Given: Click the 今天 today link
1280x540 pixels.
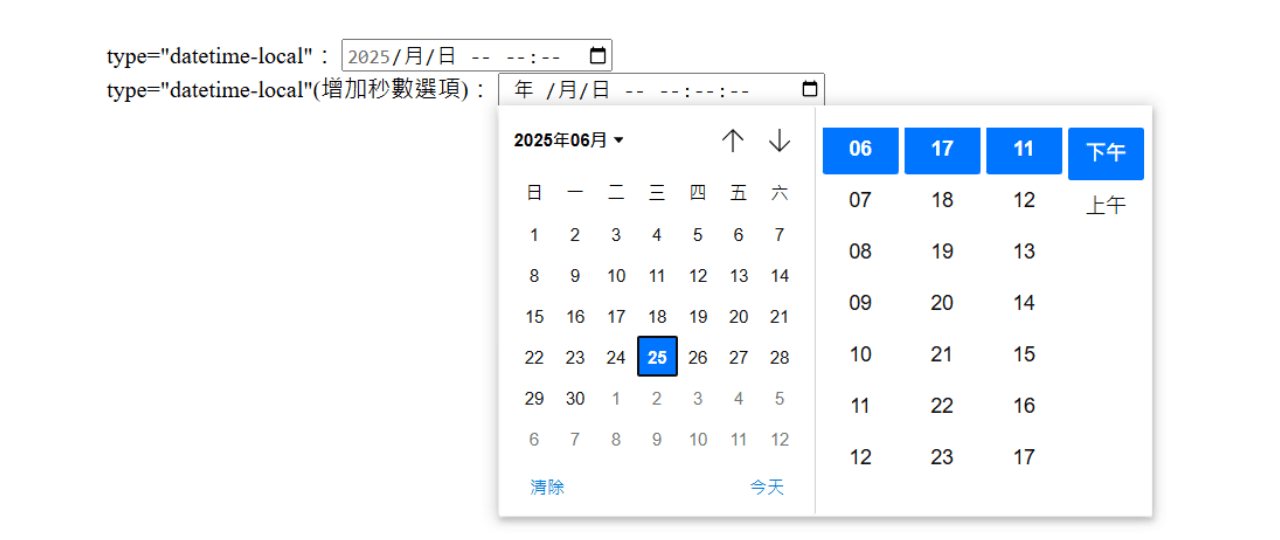Looking at the screenshot, I should [767, 487].
